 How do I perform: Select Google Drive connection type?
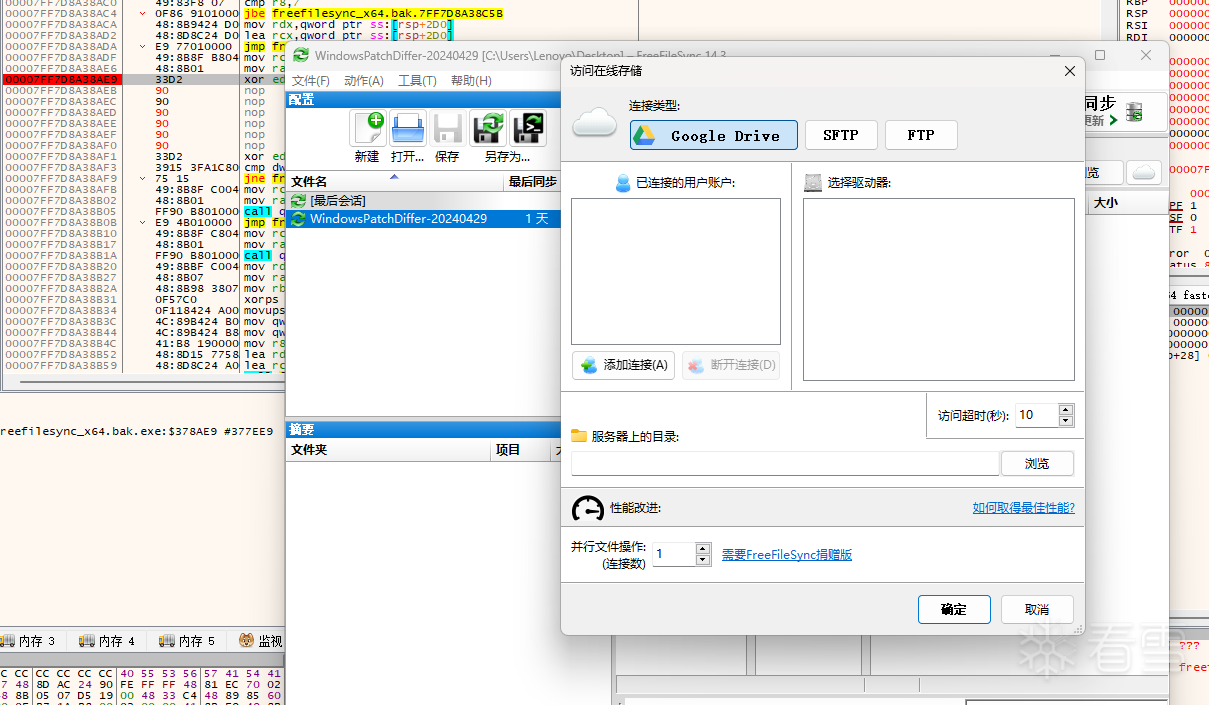(x=714, y=135)
